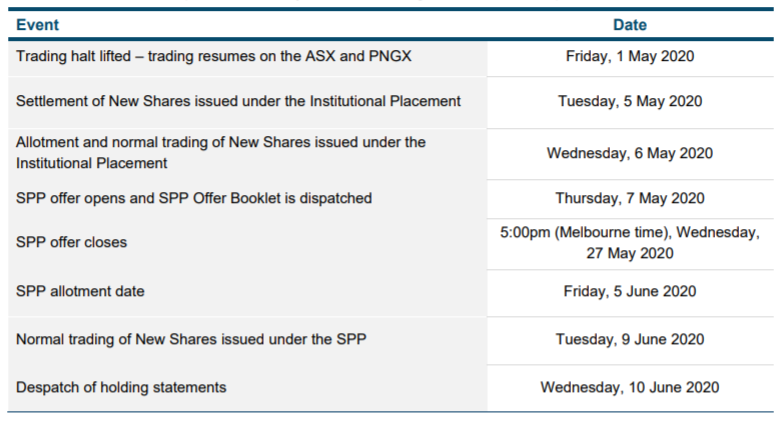Select Despatch of holding statements text
Image resolution: width=783 pixels, height=421 pixels.
click(121, 388)
